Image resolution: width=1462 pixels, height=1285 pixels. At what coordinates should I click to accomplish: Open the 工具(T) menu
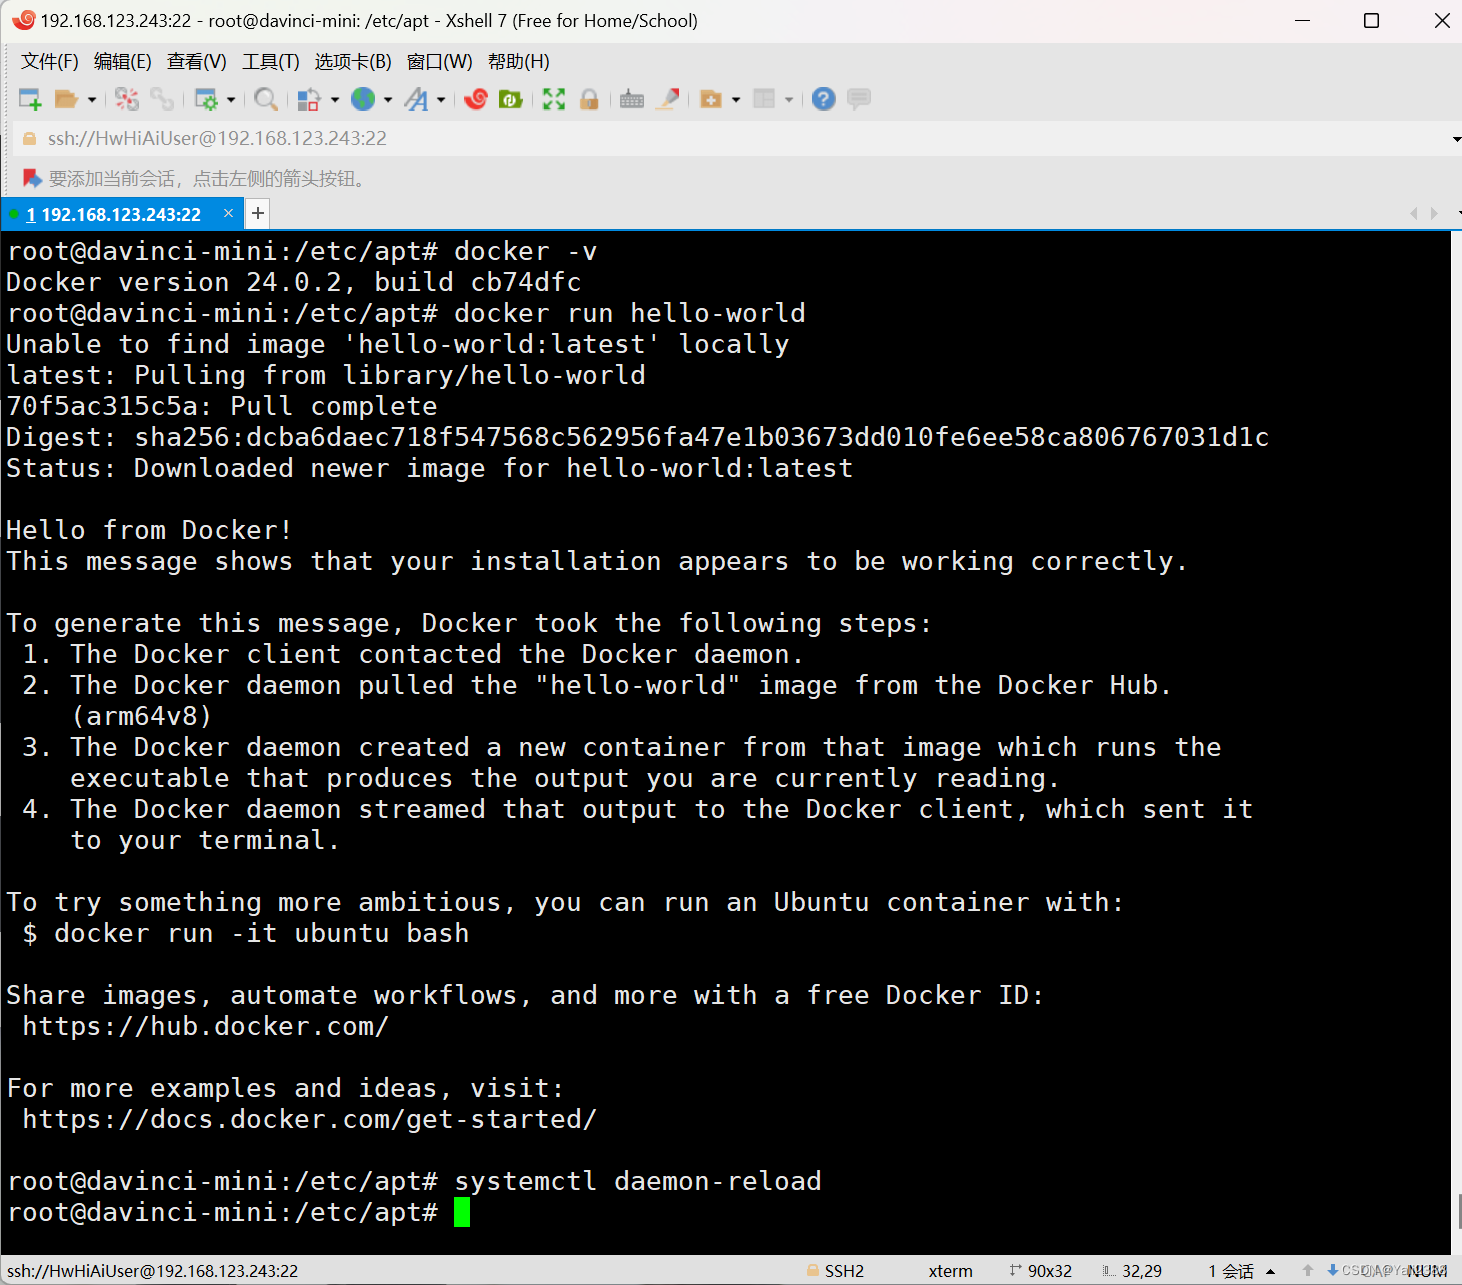(270, 61)
